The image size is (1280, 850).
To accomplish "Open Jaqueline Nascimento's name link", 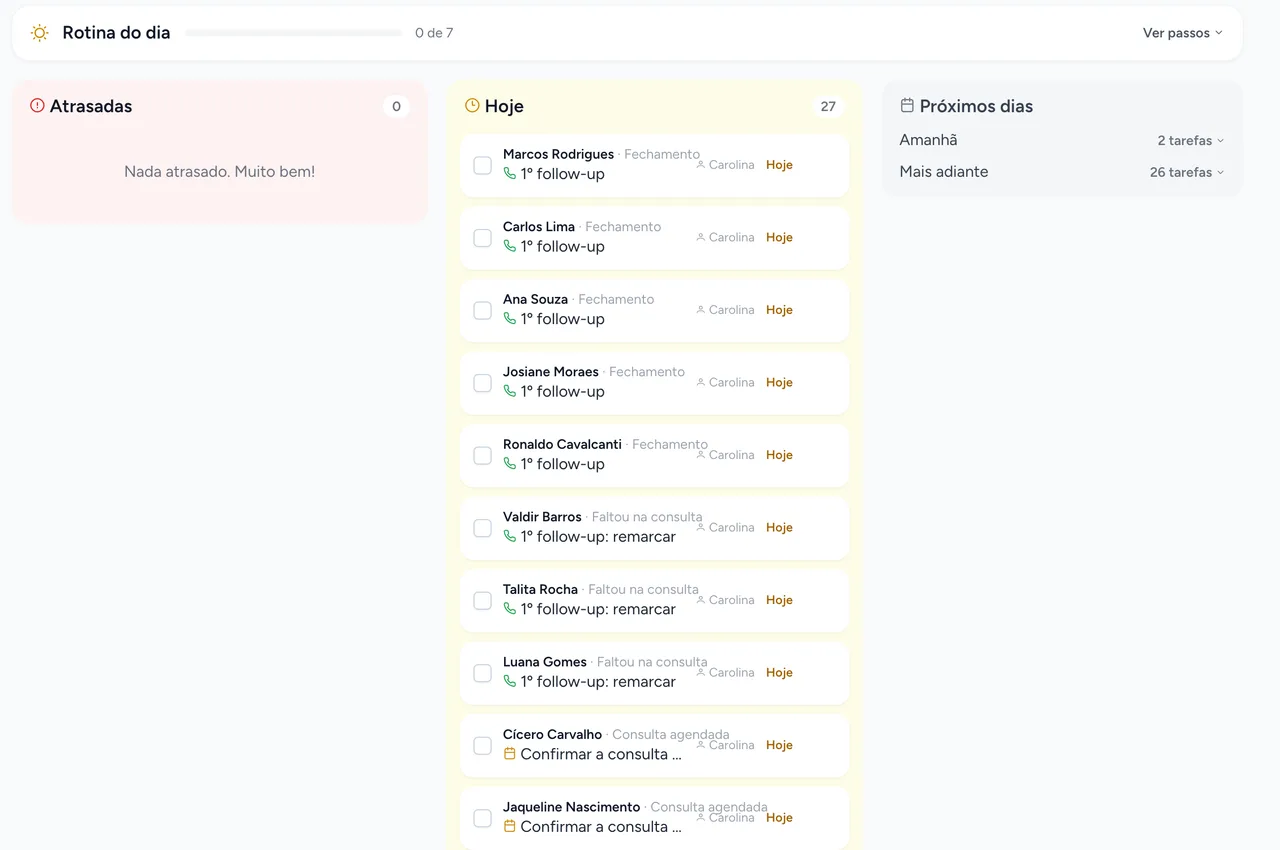I will [571, 807].
